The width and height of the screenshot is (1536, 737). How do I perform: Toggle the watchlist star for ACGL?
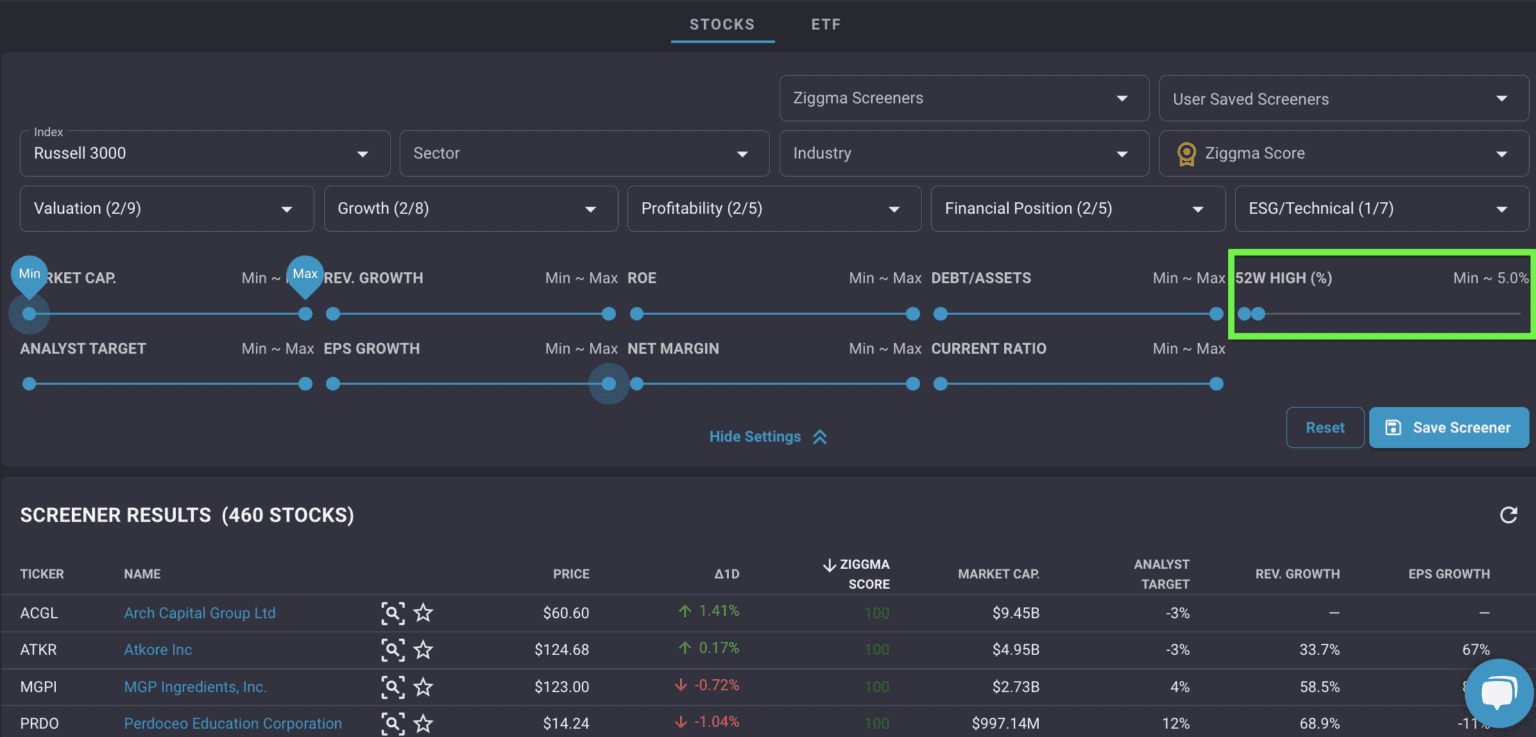423,613
